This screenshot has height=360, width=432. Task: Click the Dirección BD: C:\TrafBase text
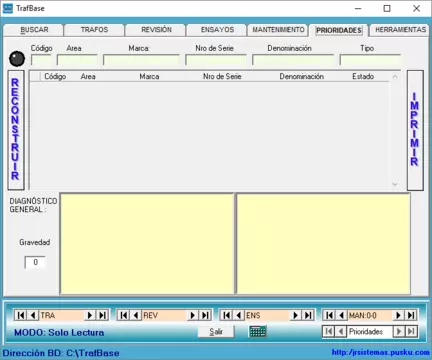point(61,353)
